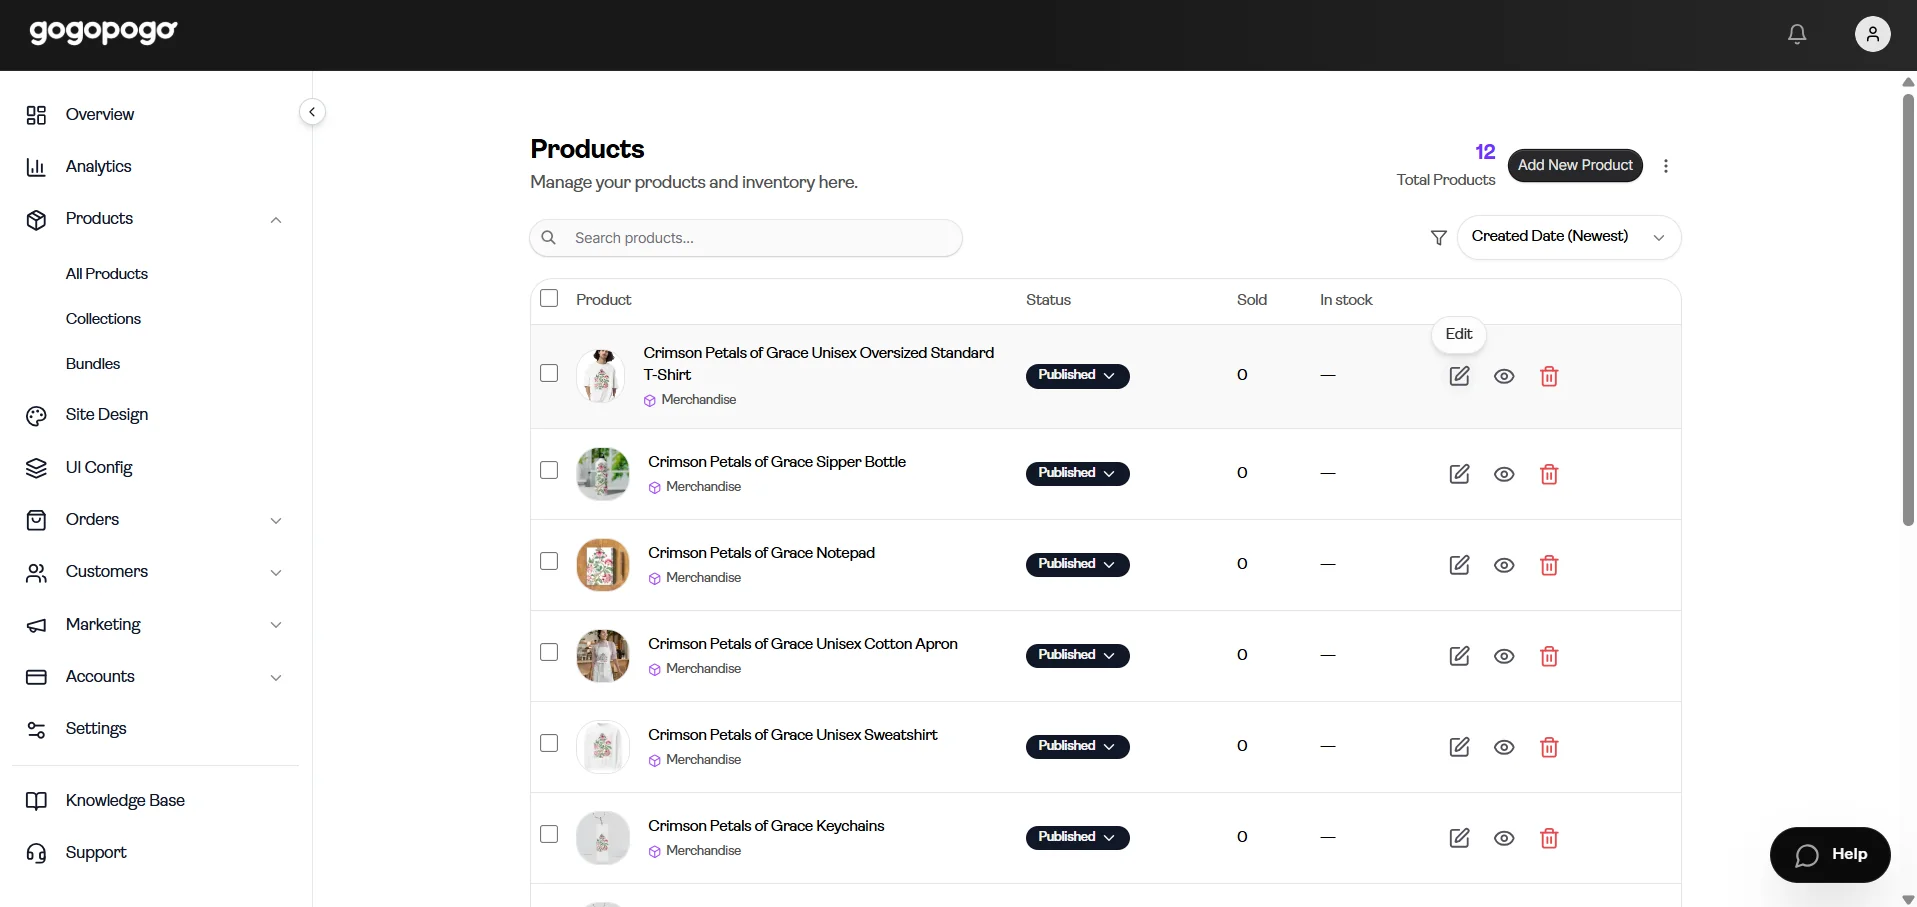Edit the Crimson Petals of Grace Sipper Bottle
The height and width of the screenshot is (907, 1917).
point(1459,474)
